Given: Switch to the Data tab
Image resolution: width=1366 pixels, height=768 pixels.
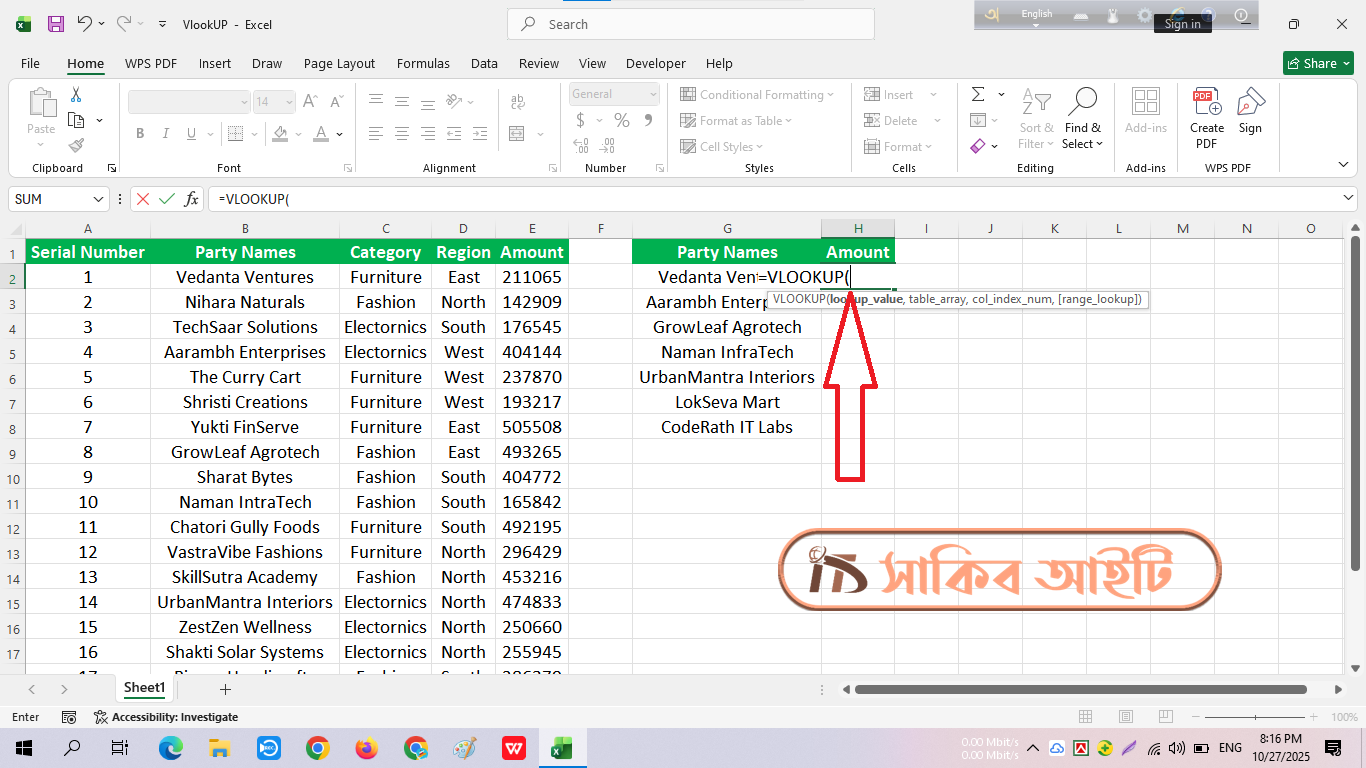Looking at the screenshot, I should point(484,63).
